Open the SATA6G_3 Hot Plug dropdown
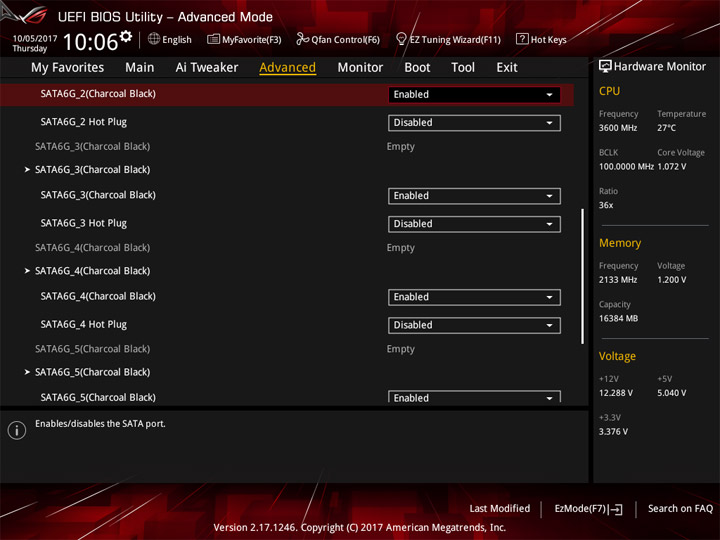720x540 pixels. point(474,224)
